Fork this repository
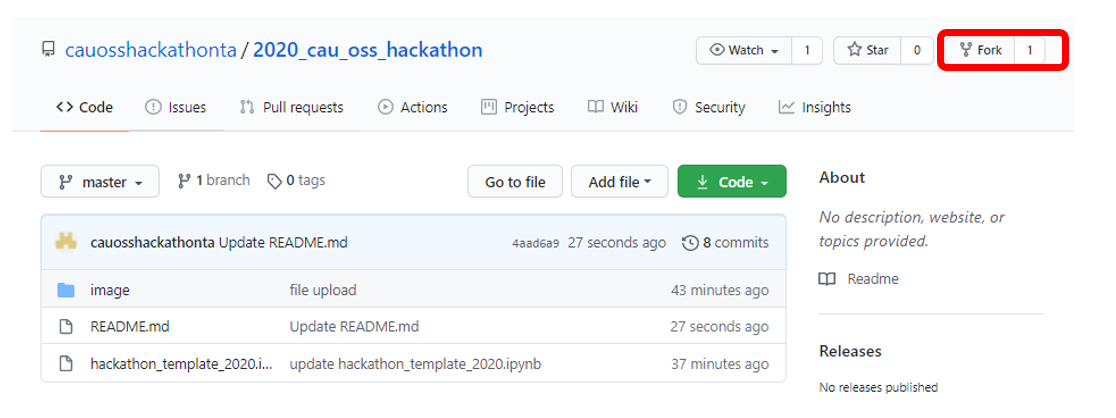Viewport: 1116px width, 418px height. tap(980, 51)
